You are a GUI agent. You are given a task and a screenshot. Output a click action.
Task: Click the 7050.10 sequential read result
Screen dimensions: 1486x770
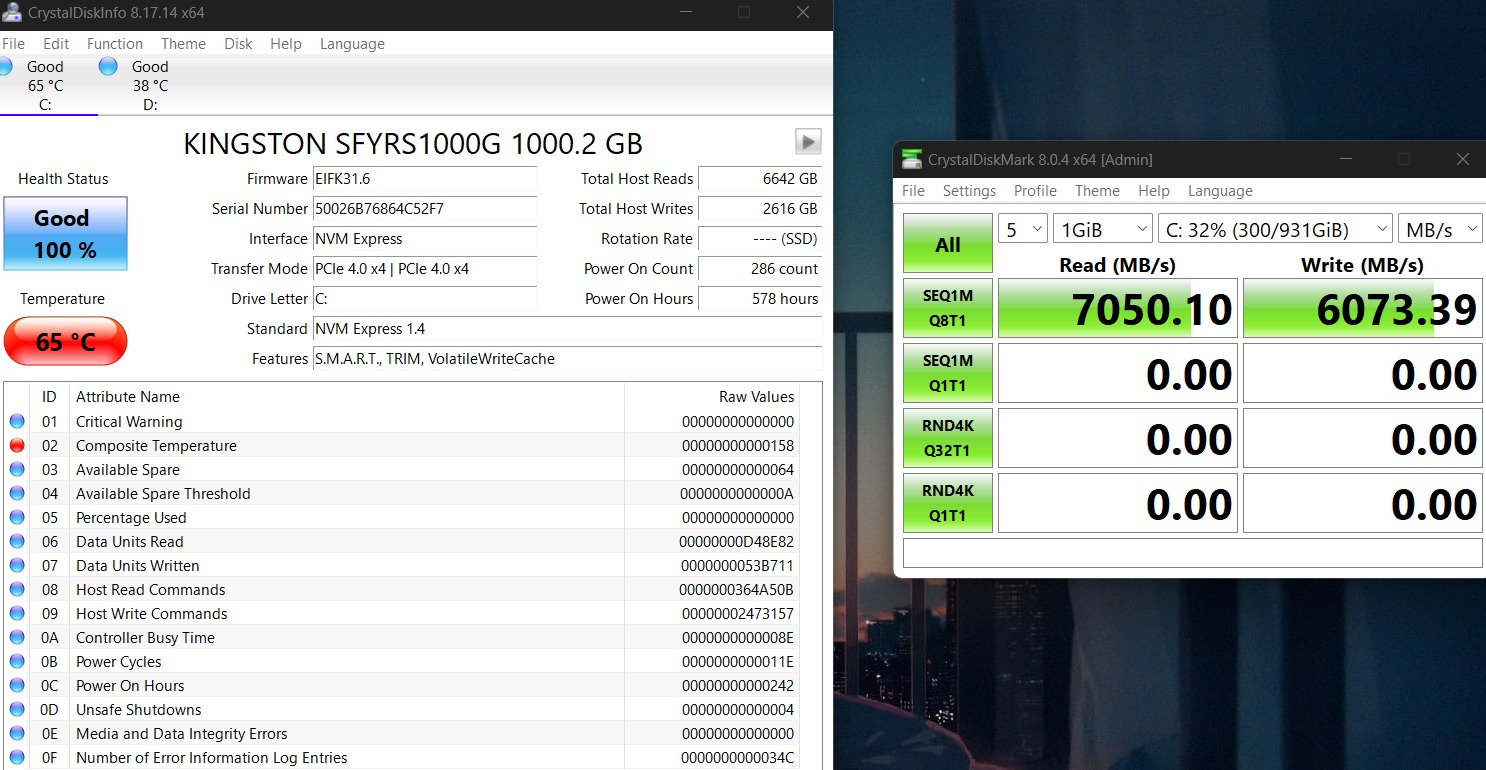pos(1118,309)
